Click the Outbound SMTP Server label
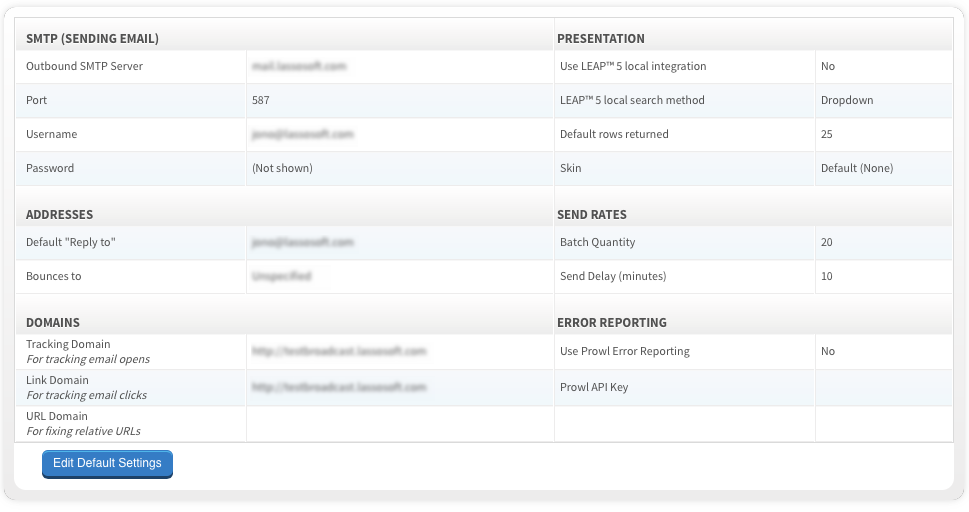 [x=84, y=66]
